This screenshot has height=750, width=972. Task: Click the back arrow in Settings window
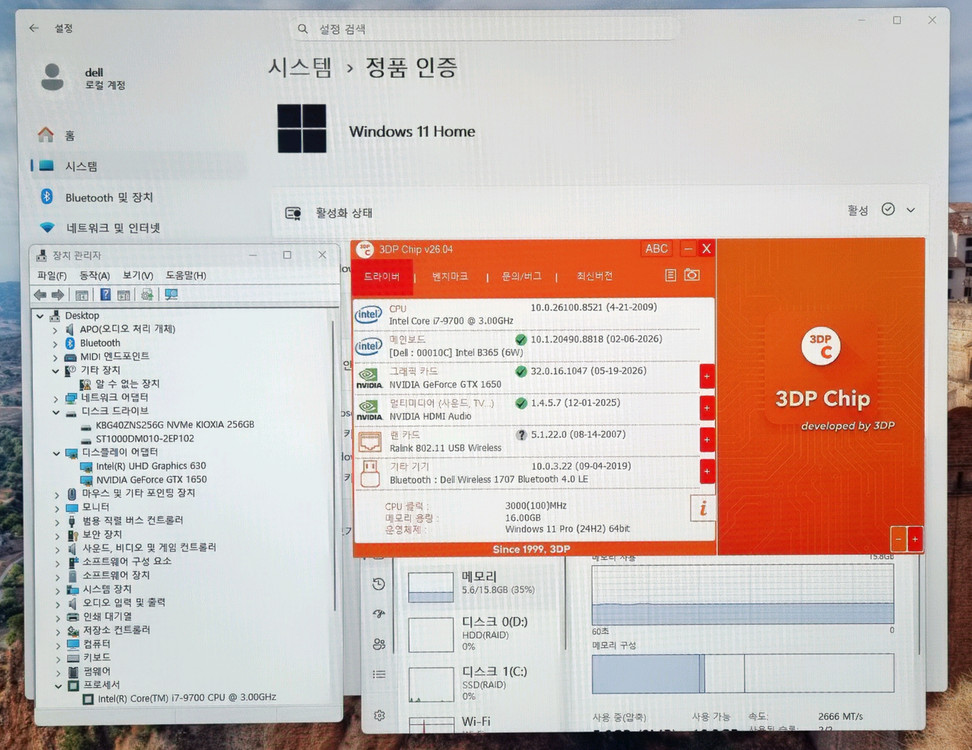point(34,28)
